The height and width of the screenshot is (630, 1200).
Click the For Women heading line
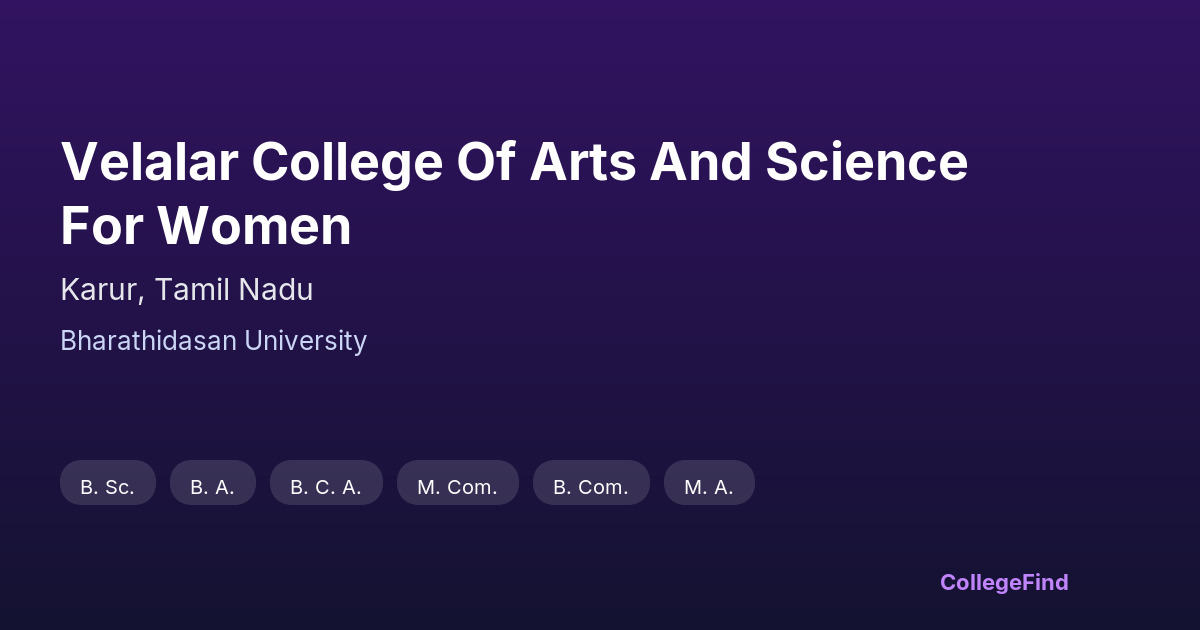(205, 226)
